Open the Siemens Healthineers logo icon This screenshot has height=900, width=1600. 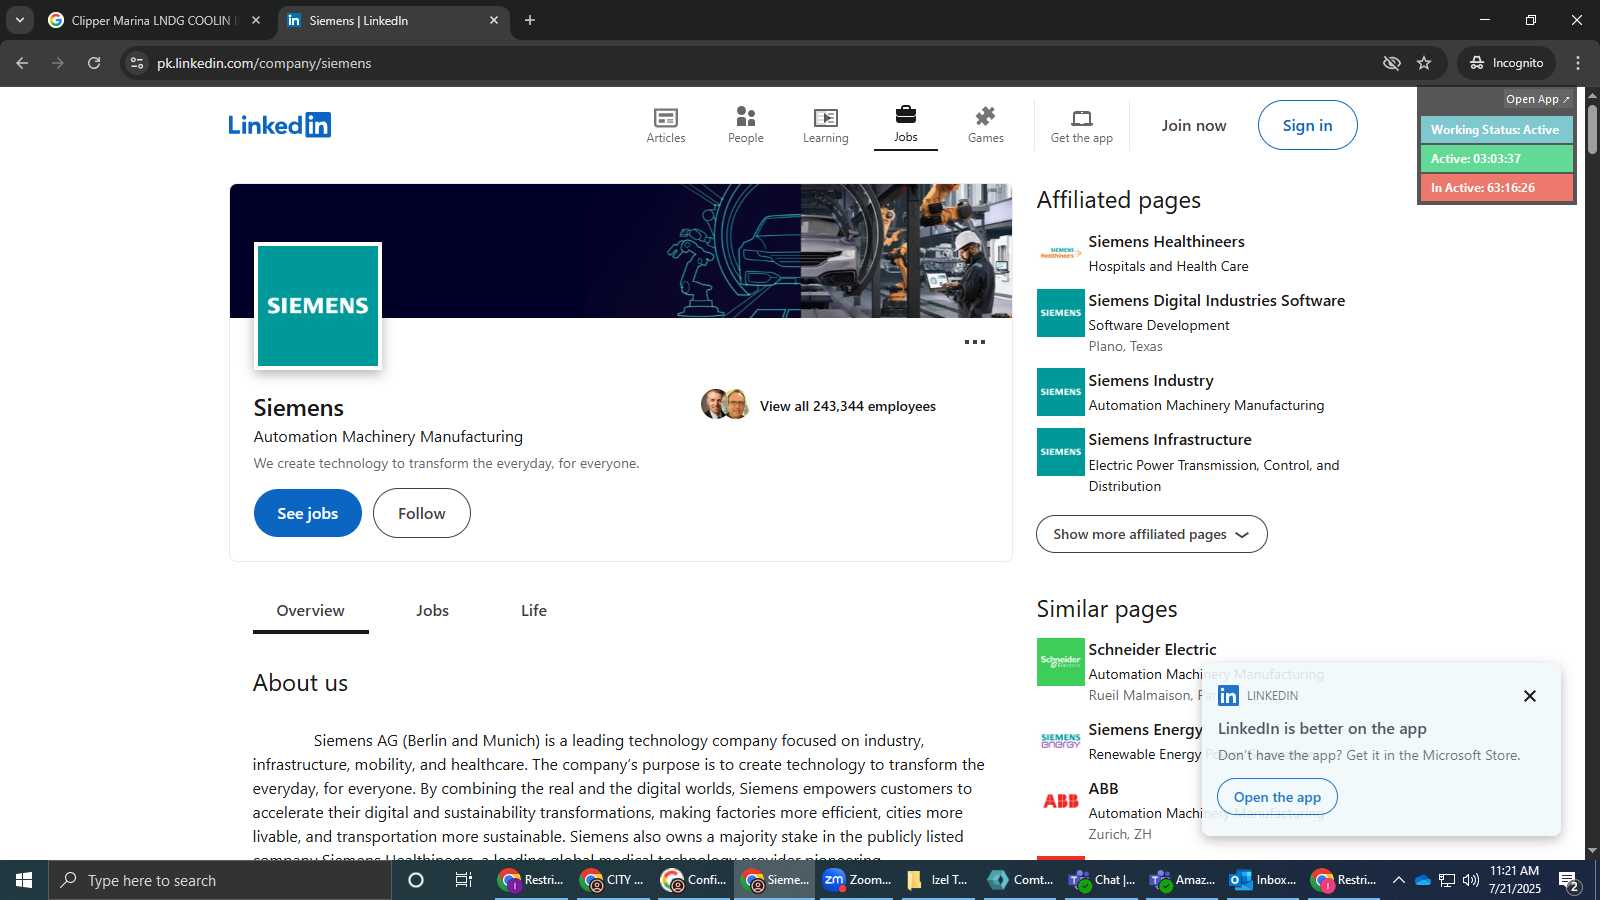coord(1060,253)
